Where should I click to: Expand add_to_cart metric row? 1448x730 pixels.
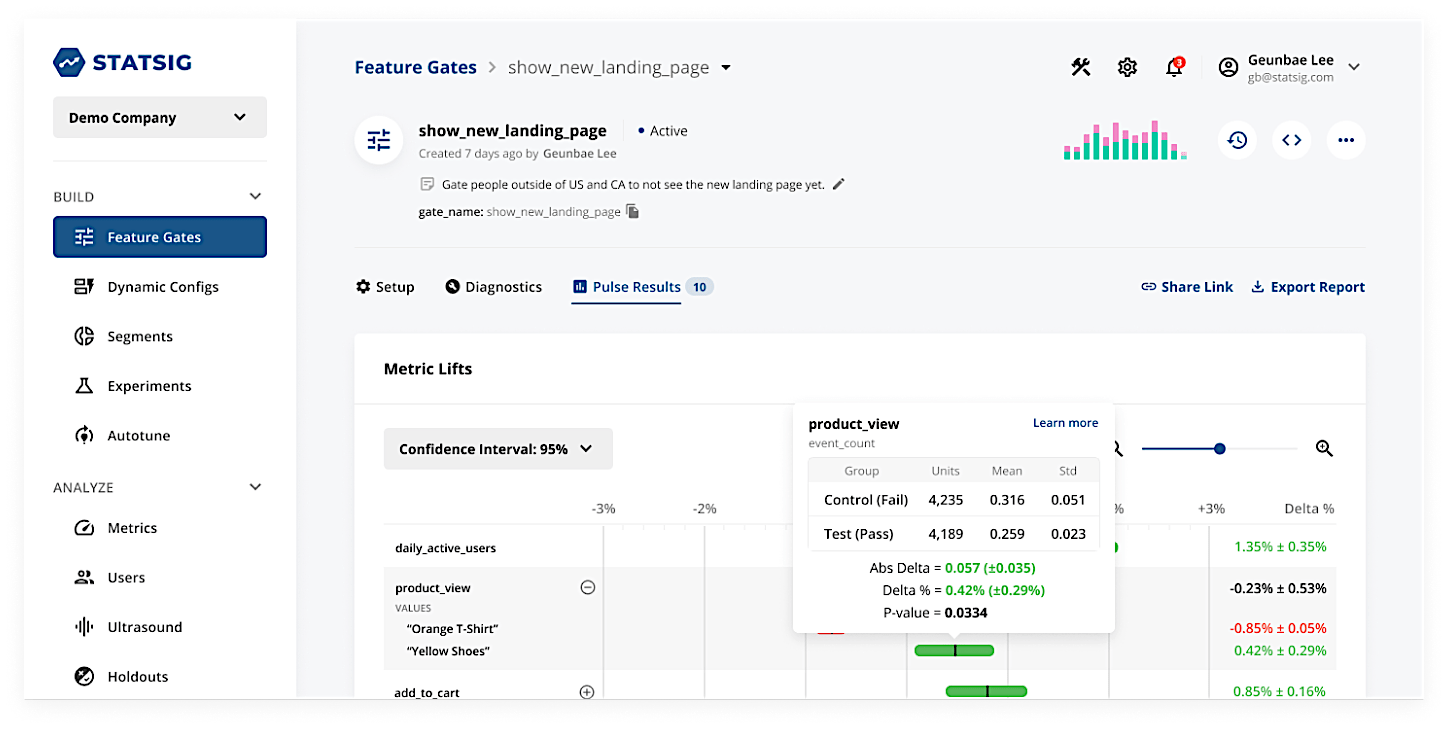(588, 692)
